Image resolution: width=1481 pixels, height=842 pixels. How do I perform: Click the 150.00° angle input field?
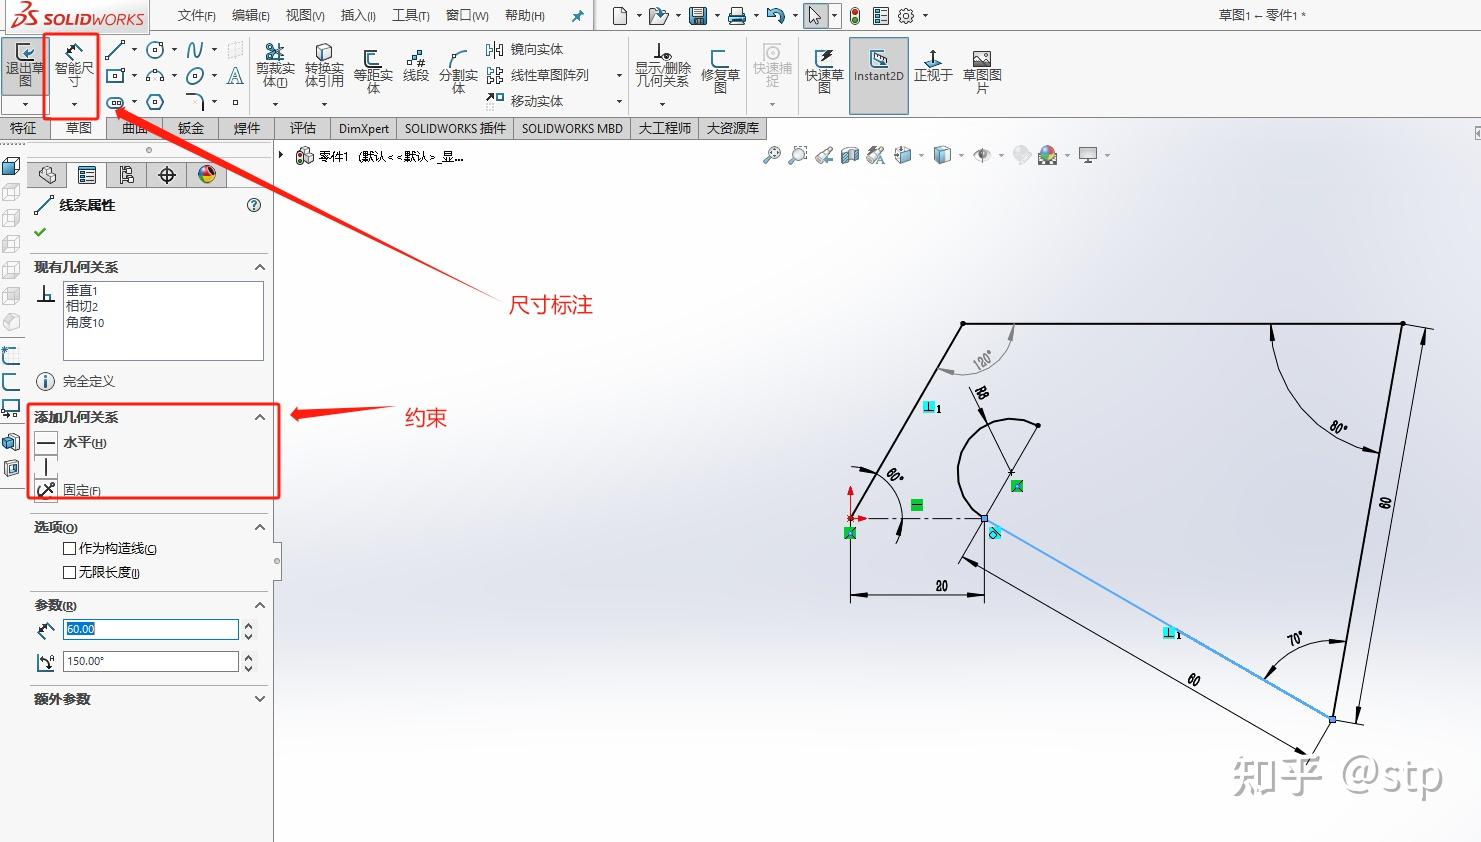[150, 661]
